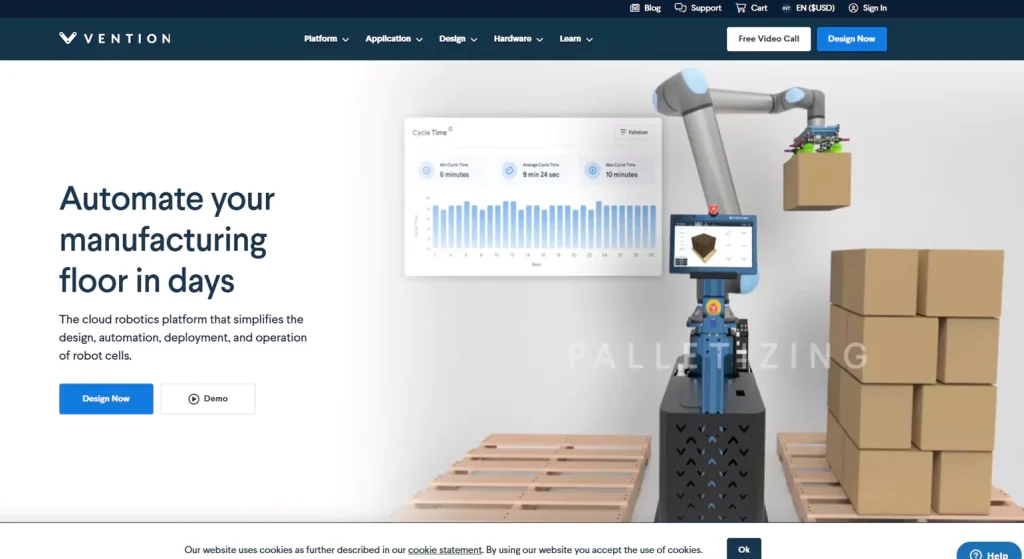This screenshot has width=1024, height=559.
Task: Click the Vention logo
Action: point(115,39)
